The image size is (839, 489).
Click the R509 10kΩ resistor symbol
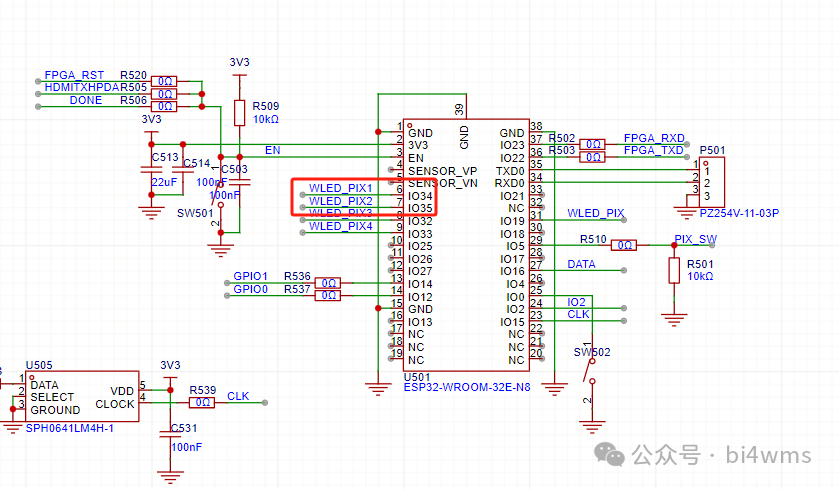coord(239,113)
